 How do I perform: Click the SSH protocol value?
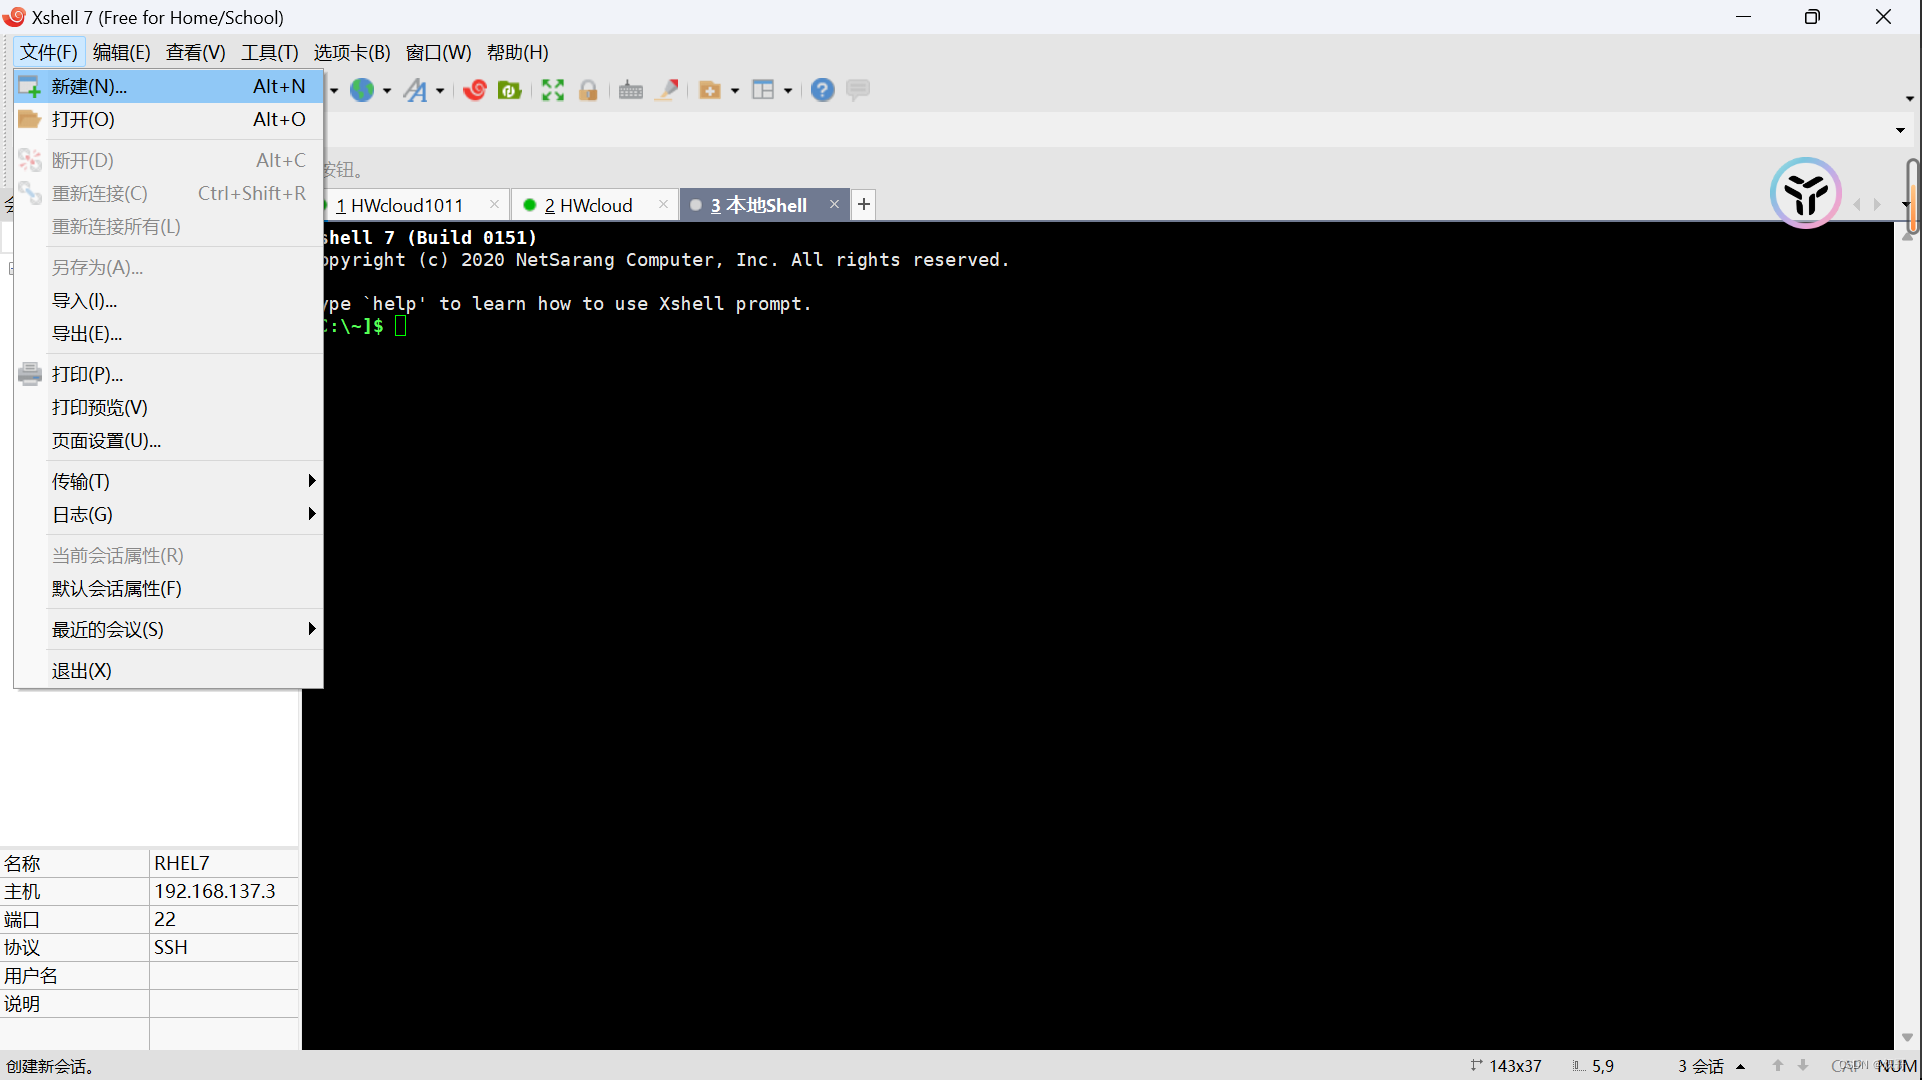tap(171, 947)
